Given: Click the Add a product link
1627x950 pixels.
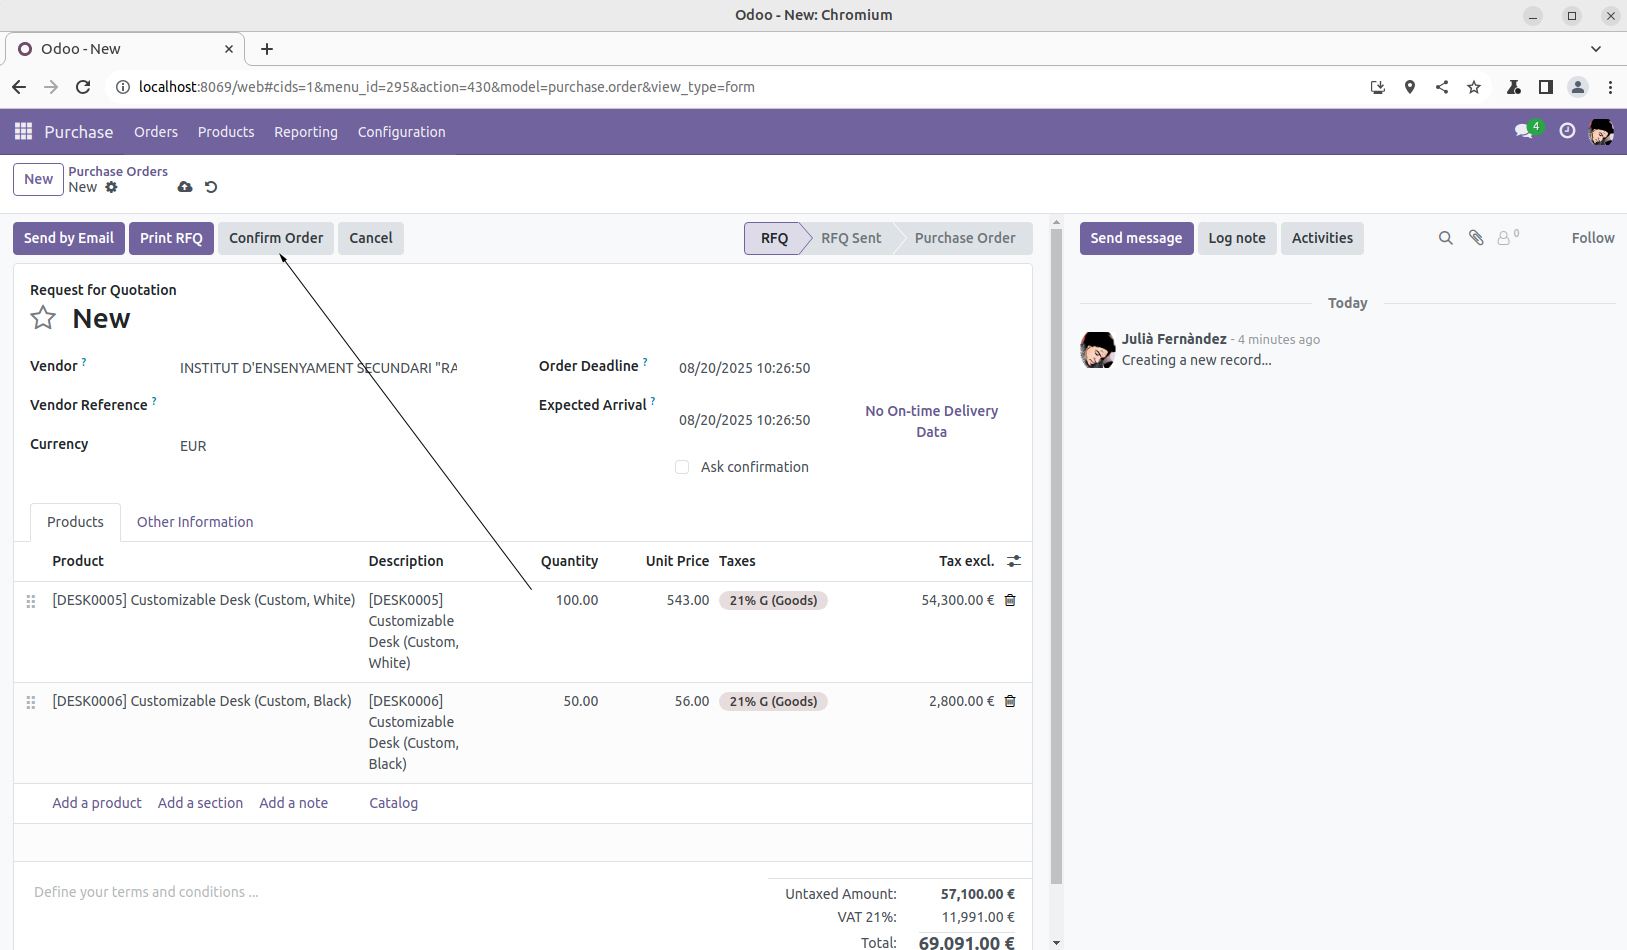Looking at the screenshot, I should coord(97,803).
